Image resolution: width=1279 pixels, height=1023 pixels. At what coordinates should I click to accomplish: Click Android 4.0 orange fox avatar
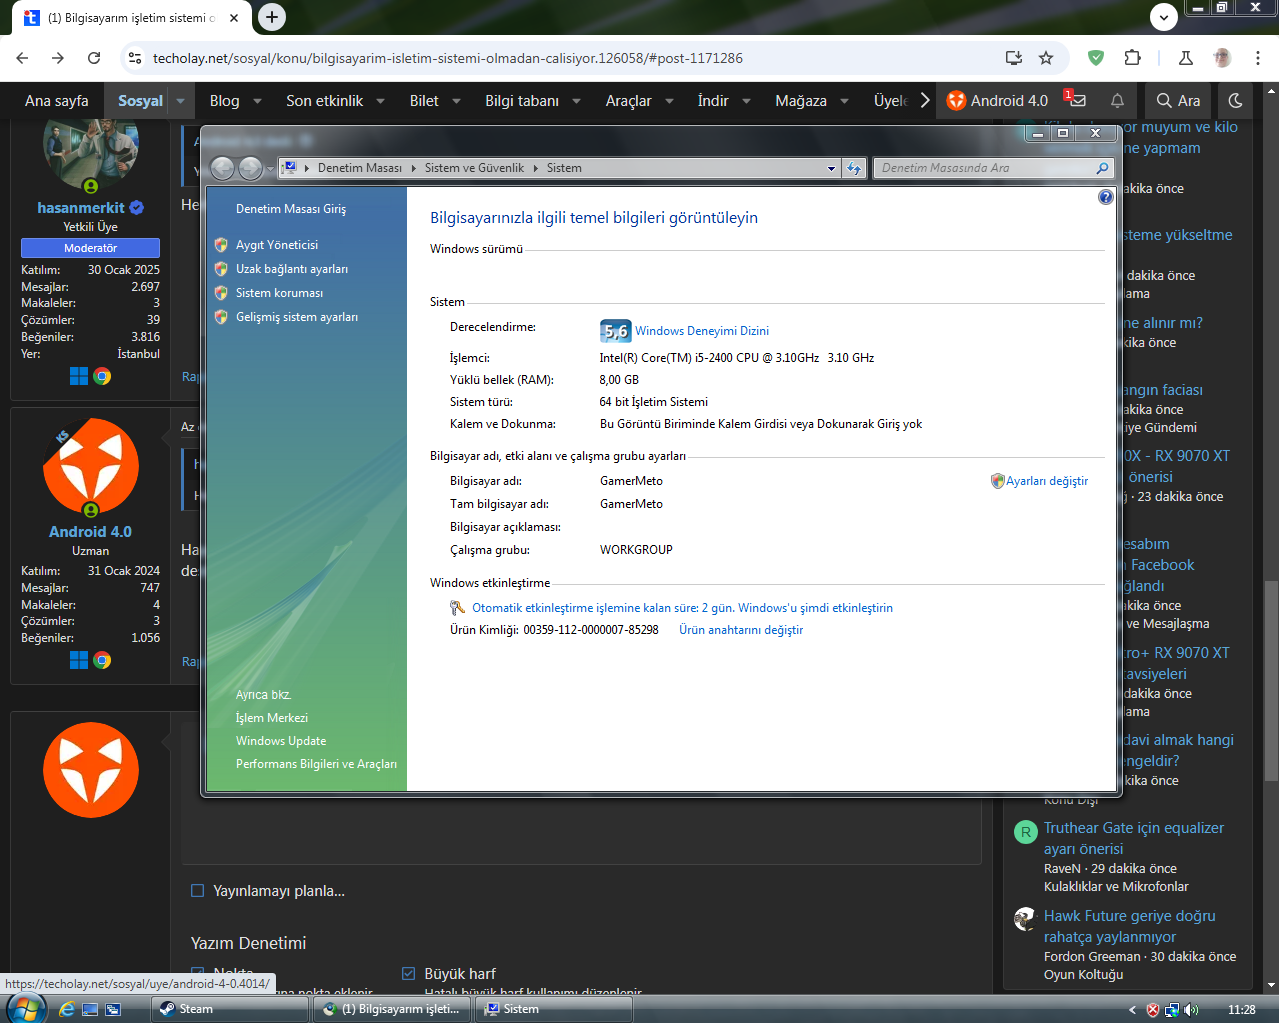(90, 467)
